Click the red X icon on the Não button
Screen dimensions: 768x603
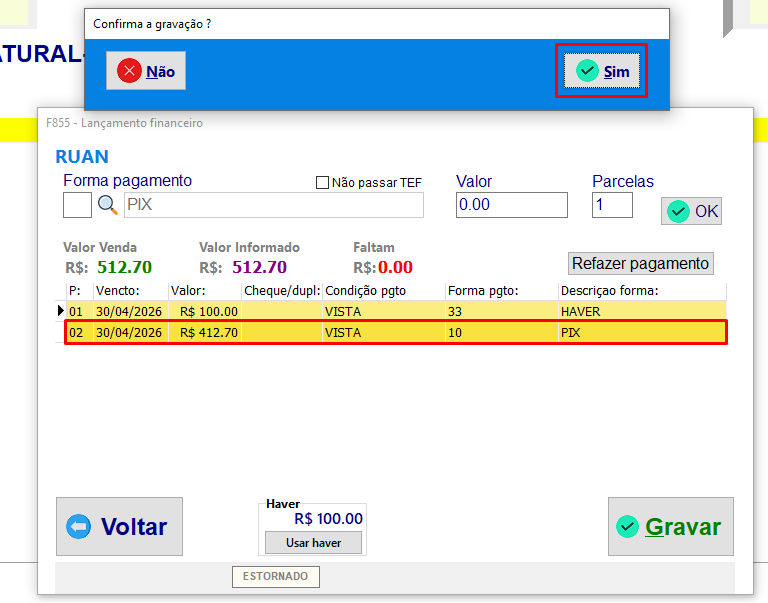click(x=129, y=71)
